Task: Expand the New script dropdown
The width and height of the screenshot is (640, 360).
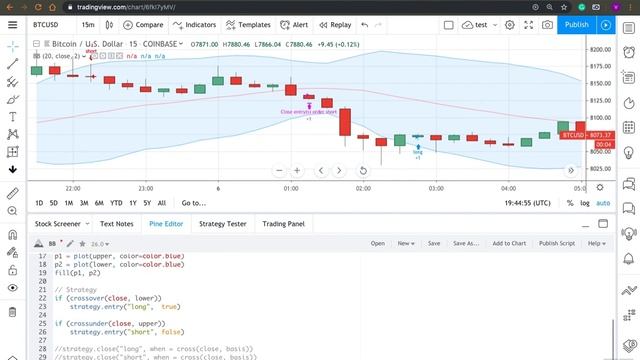Action: coord(406,243)
